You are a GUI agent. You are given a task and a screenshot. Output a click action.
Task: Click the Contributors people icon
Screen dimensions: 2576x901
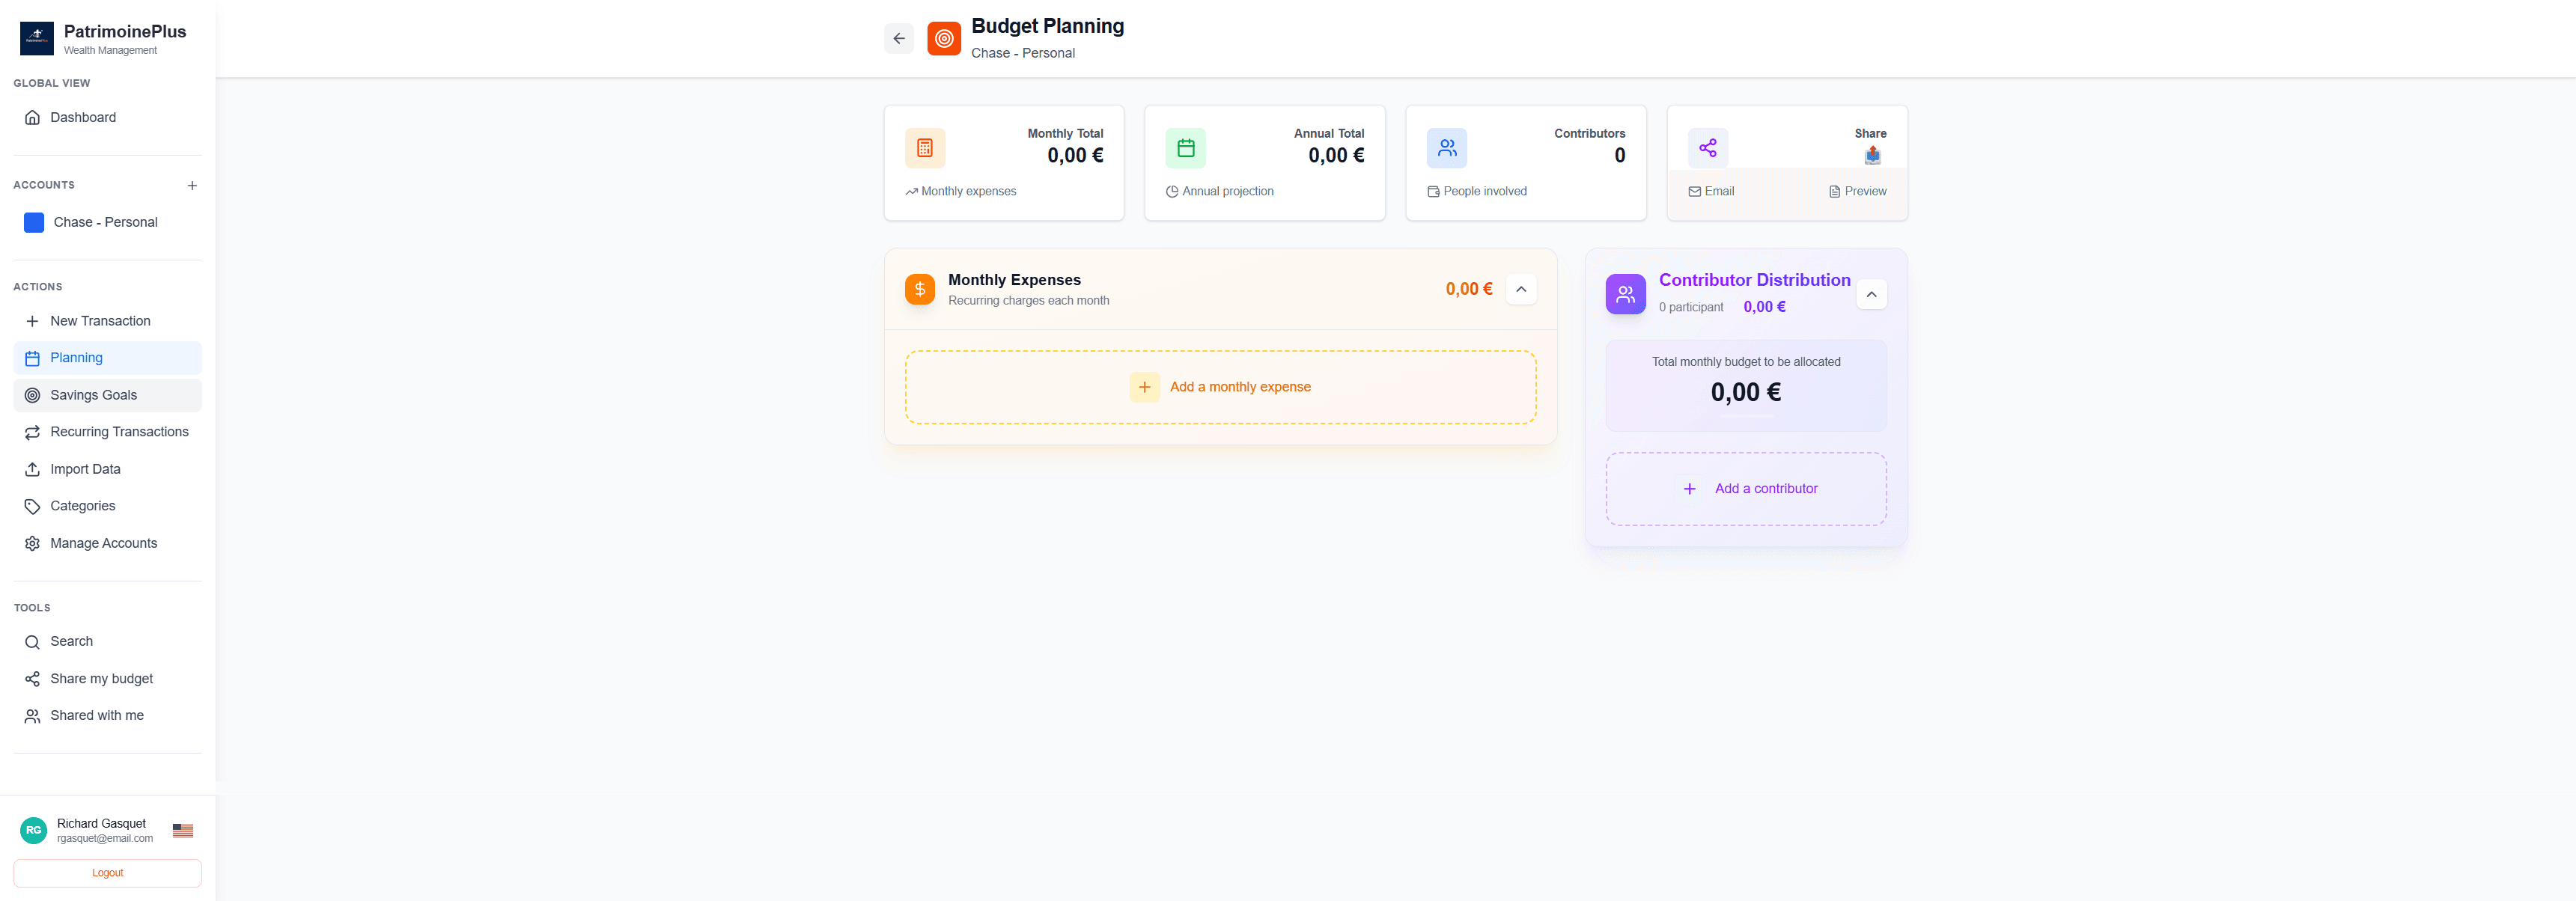click(x=1447, y=147)
